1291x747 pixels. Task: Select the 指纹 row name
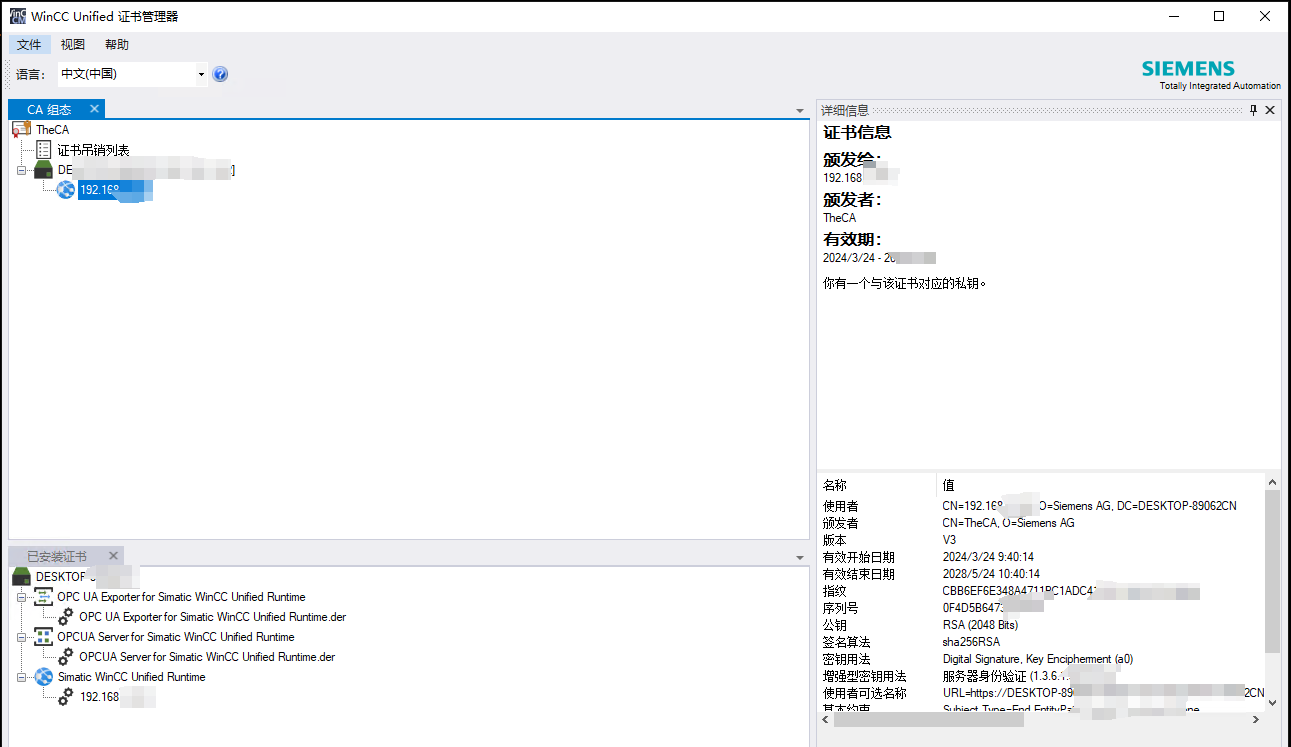coord(835,591)
